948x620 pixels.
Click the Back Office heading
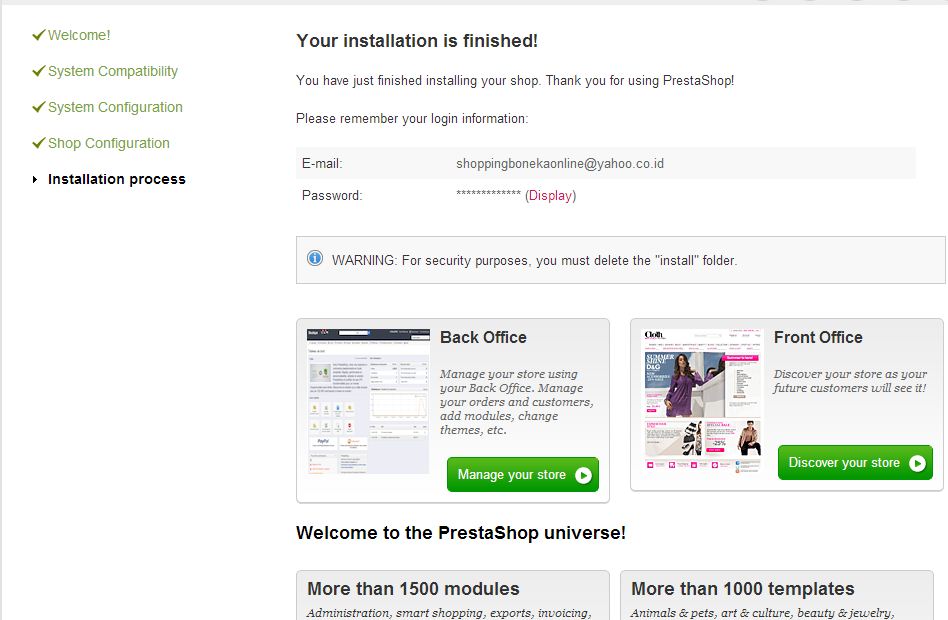[483, 338]
